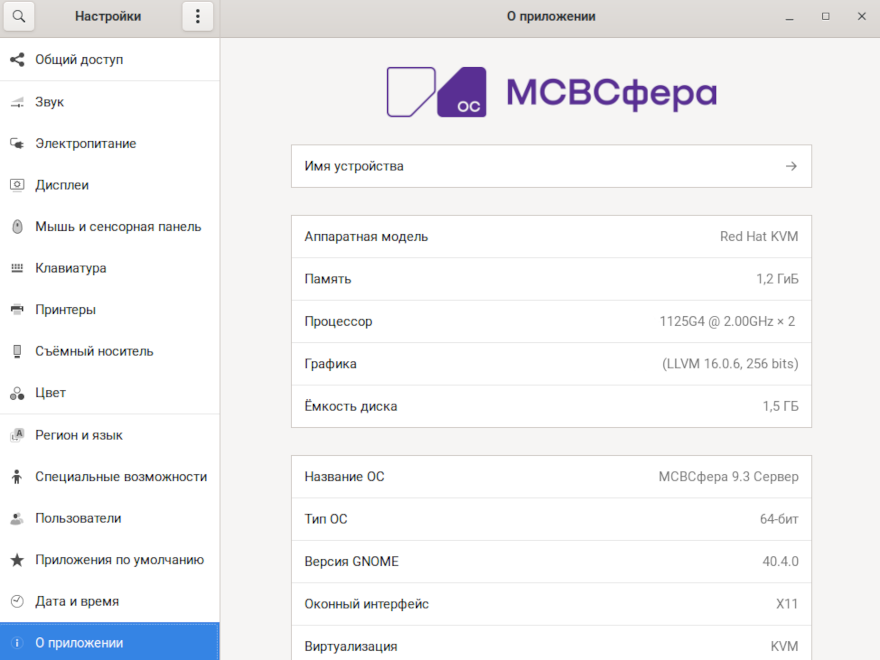Click the display icon next to Дисплеи
The width and height of the screenshot is (880, 660).
tap(17, 185)
